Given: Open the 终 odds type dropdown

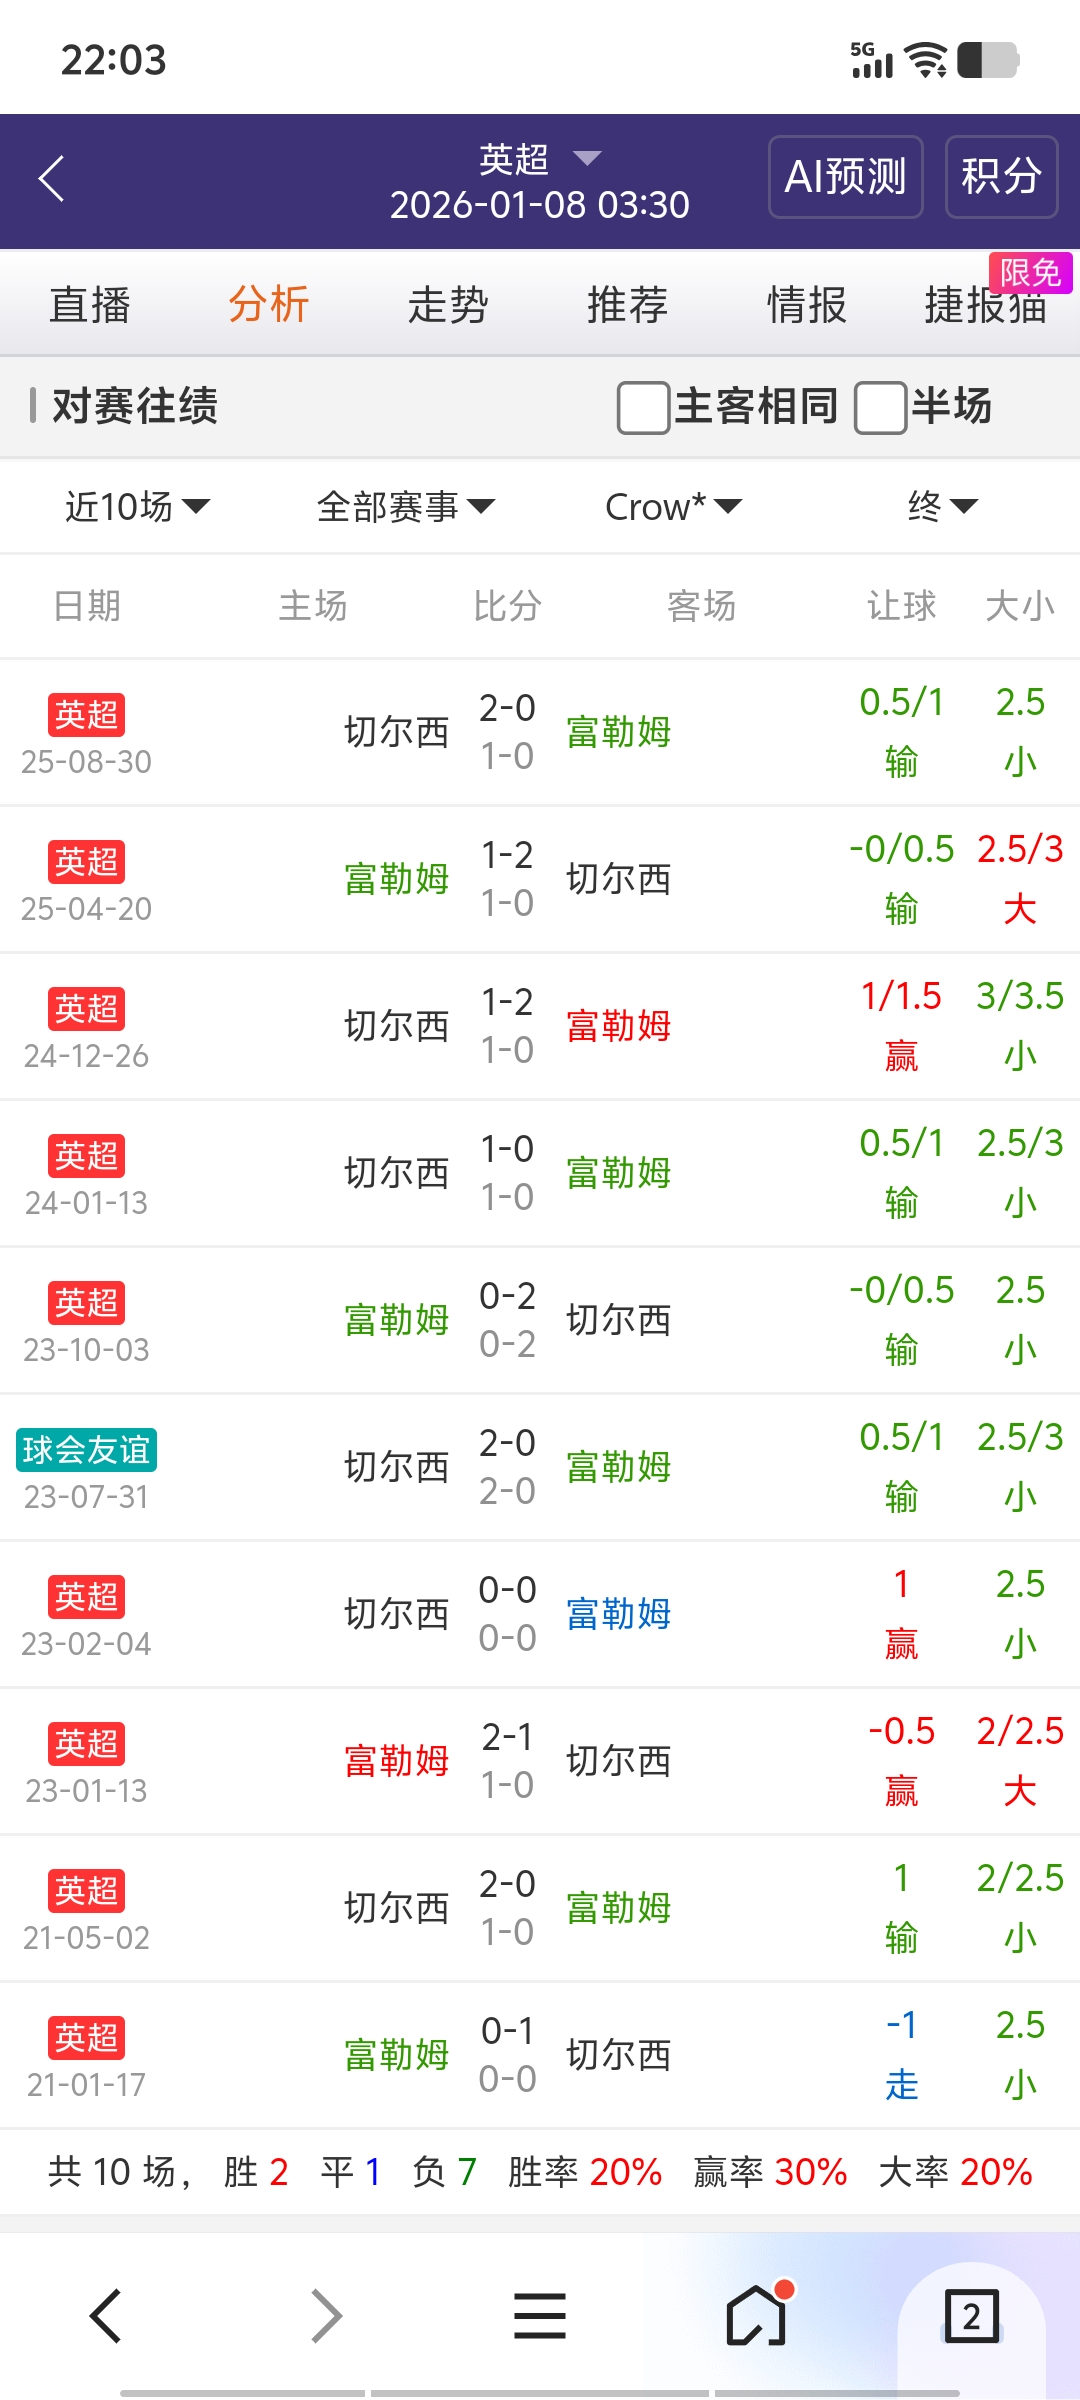Looking at the screenshot, I should coord(941,507).
